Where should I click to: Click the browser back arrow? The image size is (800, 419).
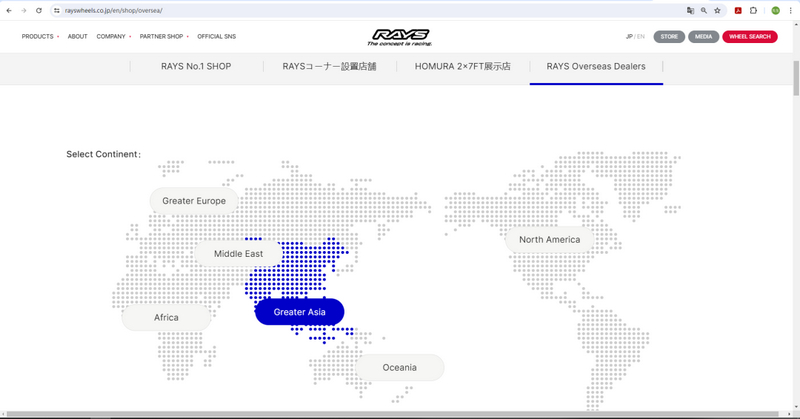(x=9, y=10)
